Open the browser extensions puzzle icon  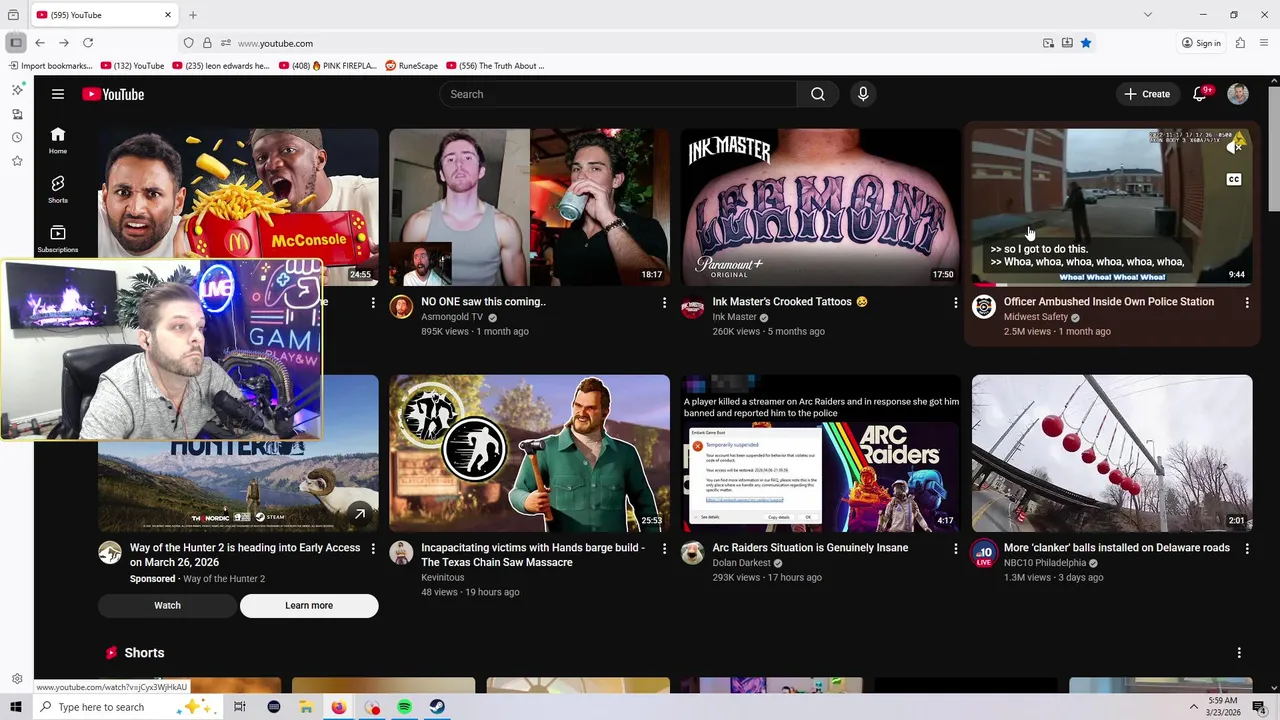[1240, 43]
